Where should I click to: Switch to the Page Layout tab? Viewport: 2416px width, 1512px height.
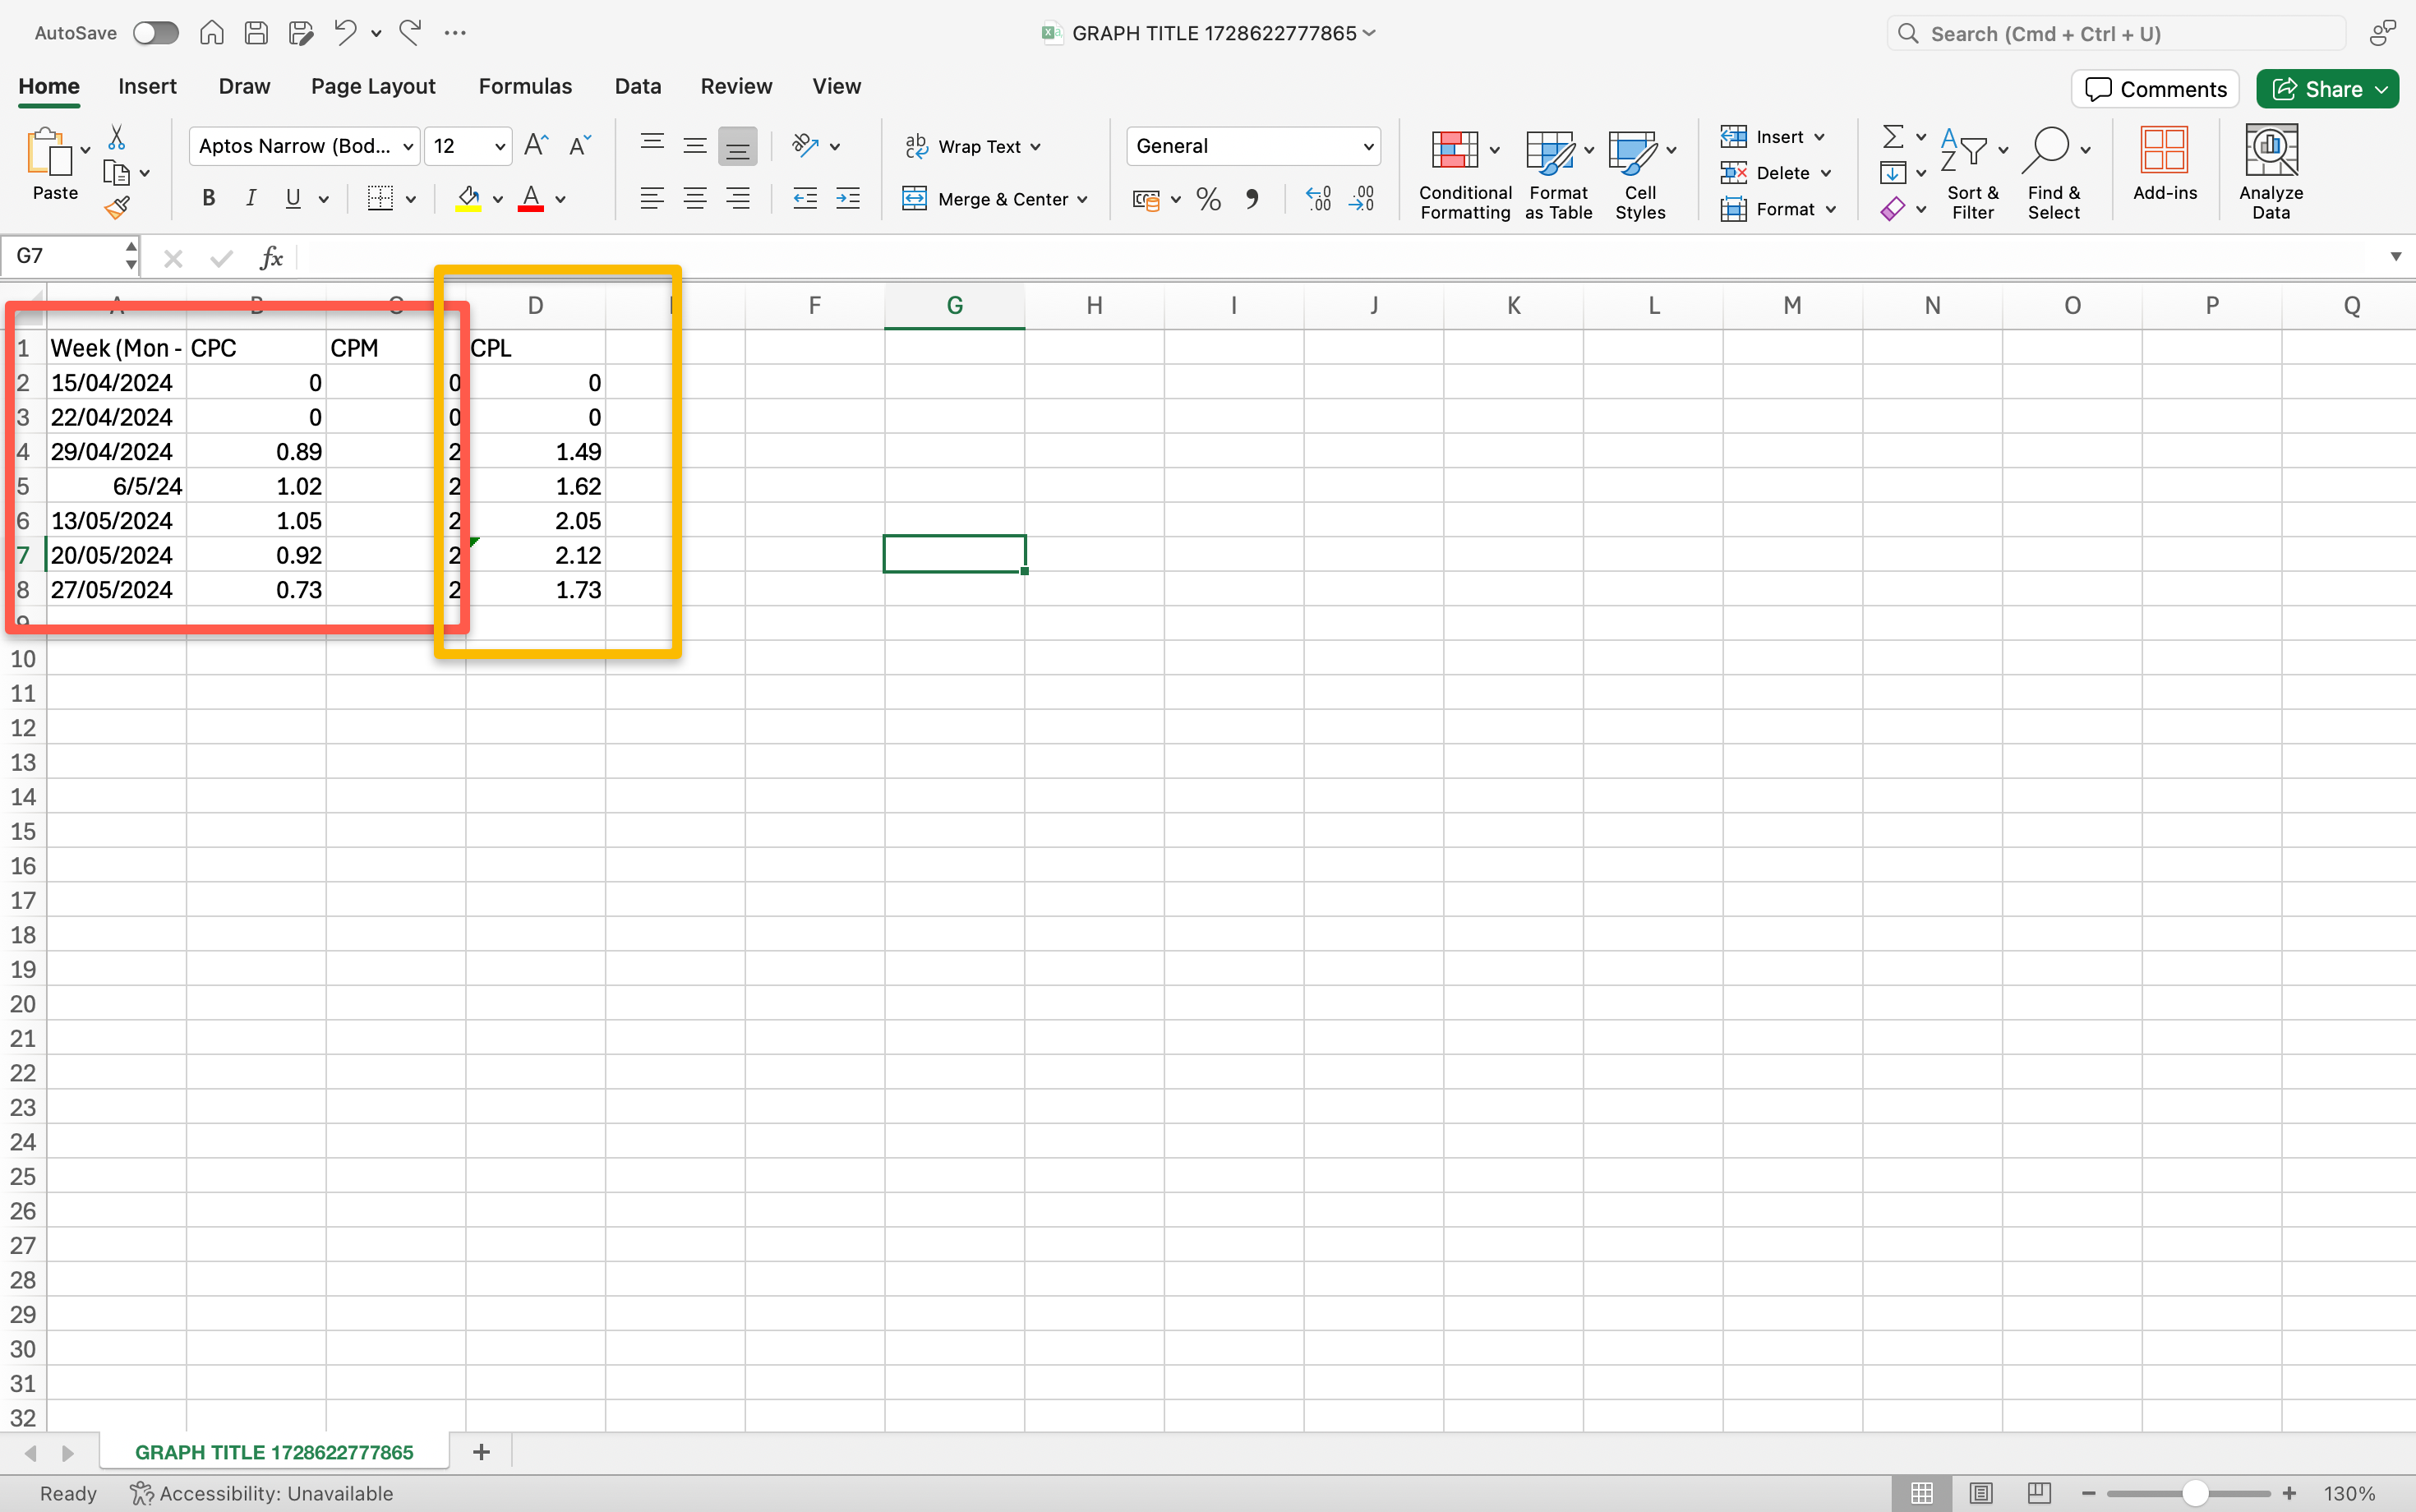[x=373, y=87]
